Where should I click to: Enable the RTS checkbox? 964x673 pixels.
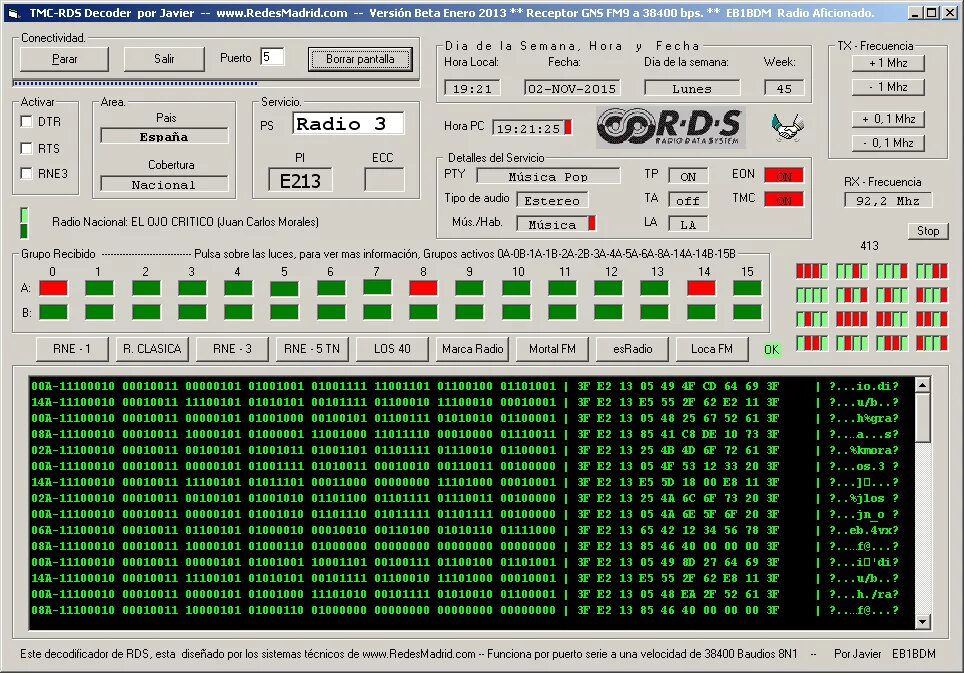(26, 148)
